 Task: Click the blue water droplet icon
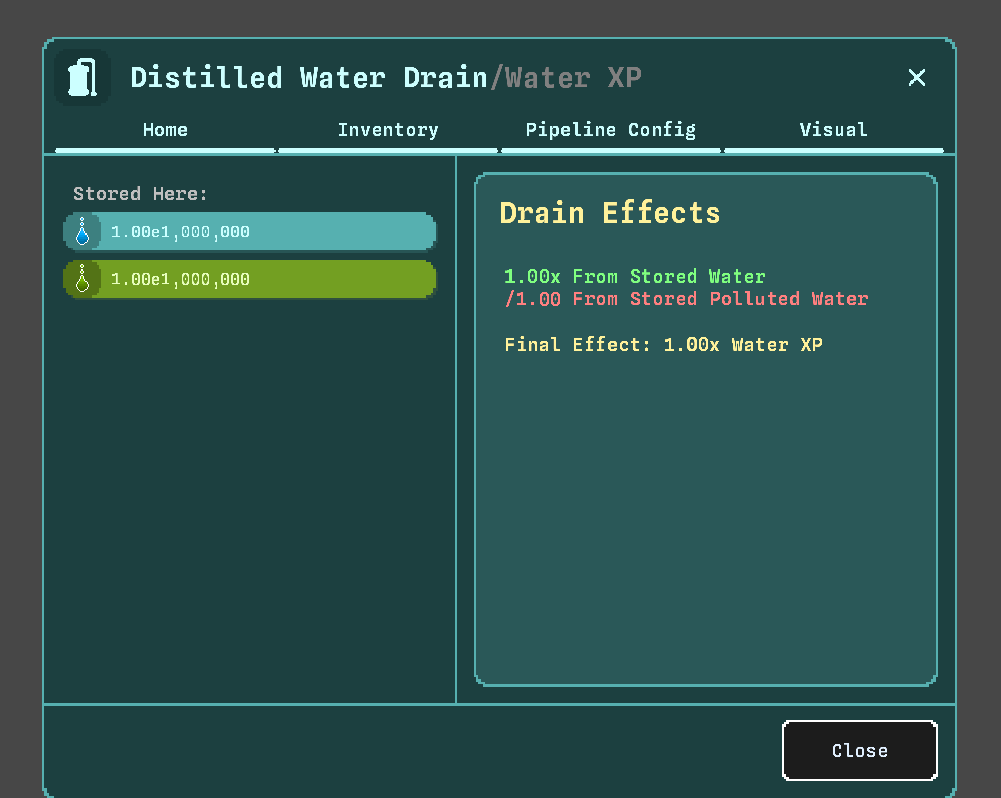[82, 232]
